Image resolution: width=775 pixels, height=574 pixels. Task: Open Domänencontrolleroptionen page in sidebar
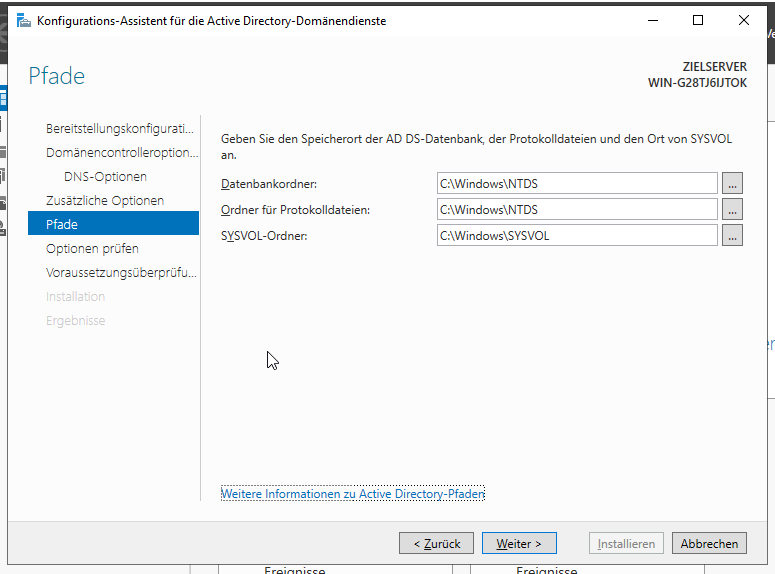click(122, 153)
